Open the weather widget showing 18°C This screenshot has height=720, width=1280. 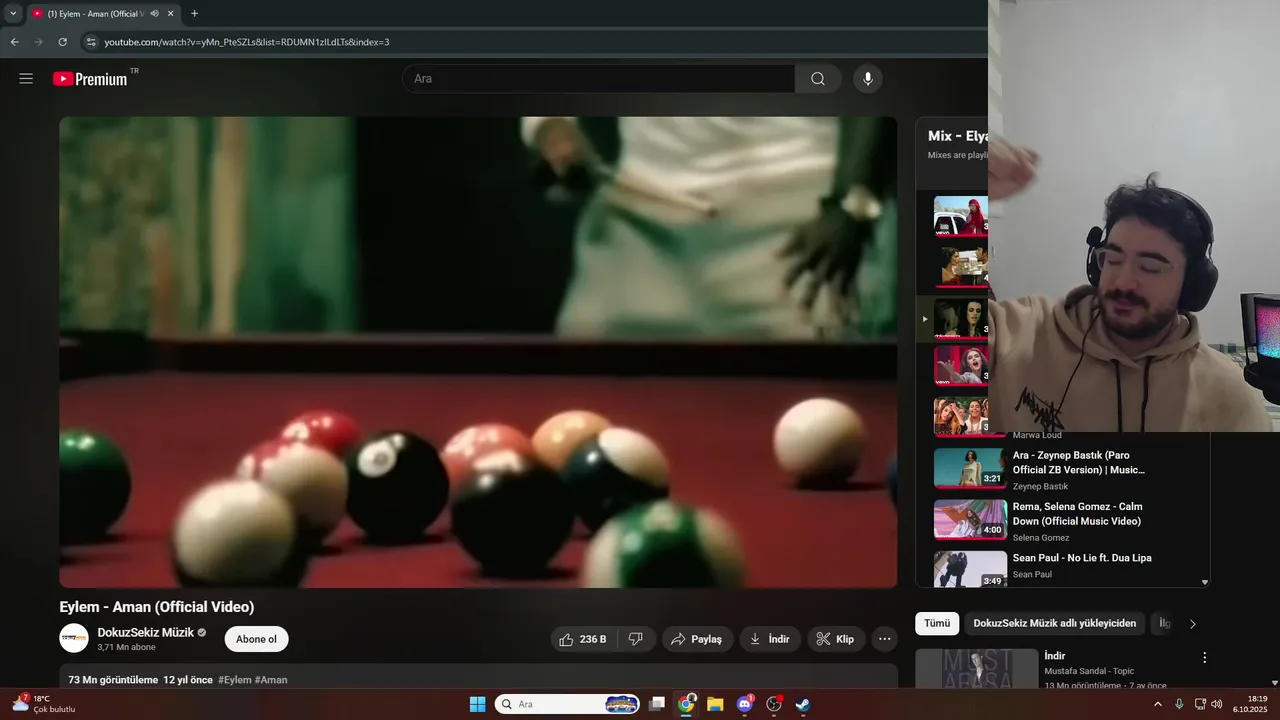[43, 704]
